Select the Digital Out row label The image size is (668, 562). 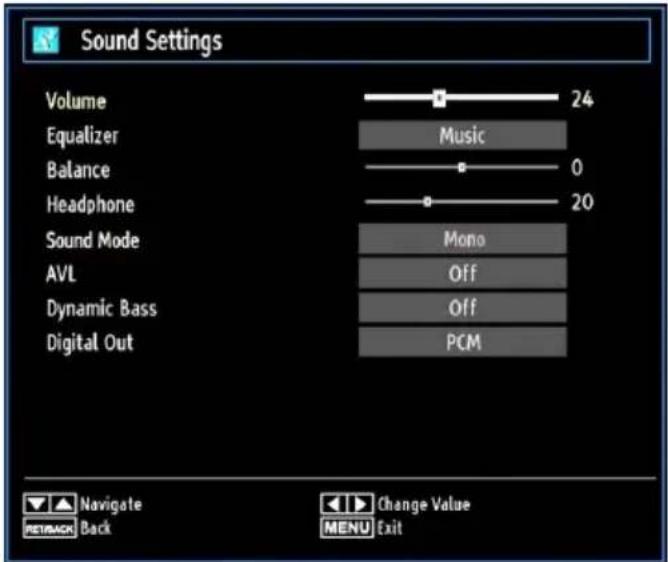[90, 343]
